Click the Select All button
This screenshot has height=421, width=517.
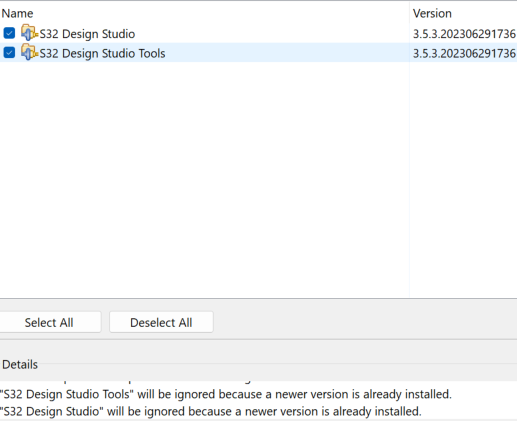click(x=49, y=322)
